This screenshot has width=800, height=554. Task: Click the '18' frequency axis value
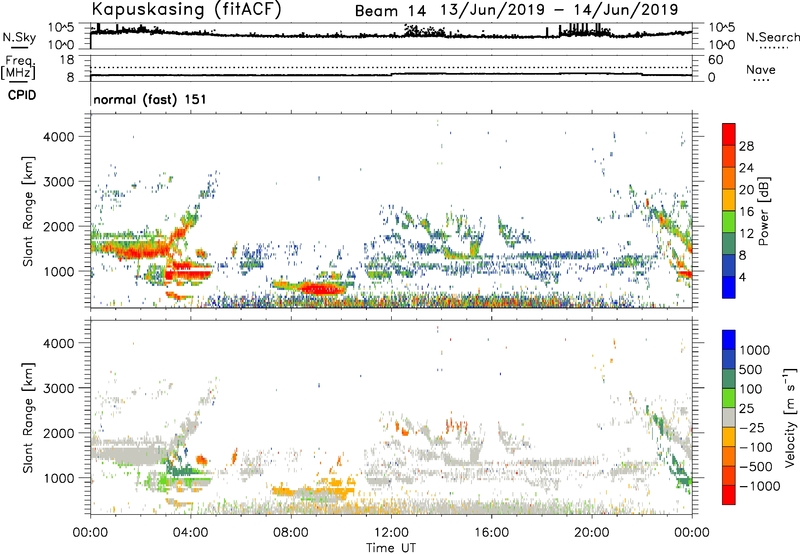(x=67, y=60)
